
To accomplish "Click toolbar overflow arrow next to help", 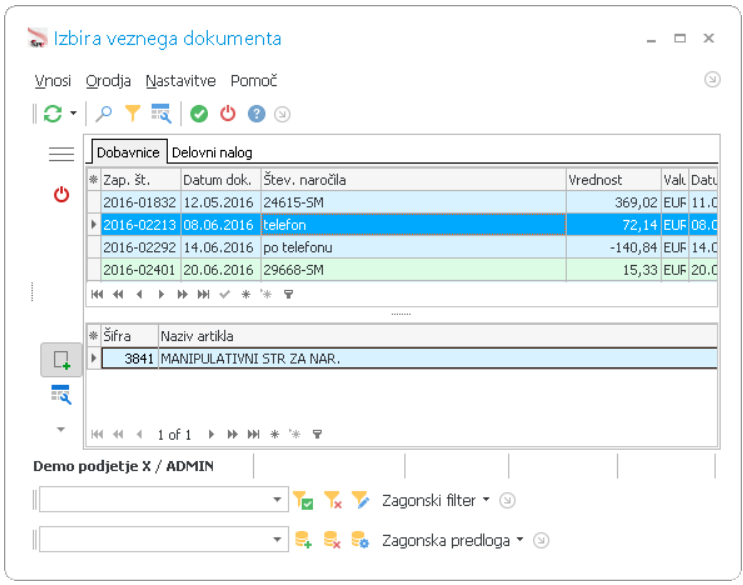I will pos(282,114).
